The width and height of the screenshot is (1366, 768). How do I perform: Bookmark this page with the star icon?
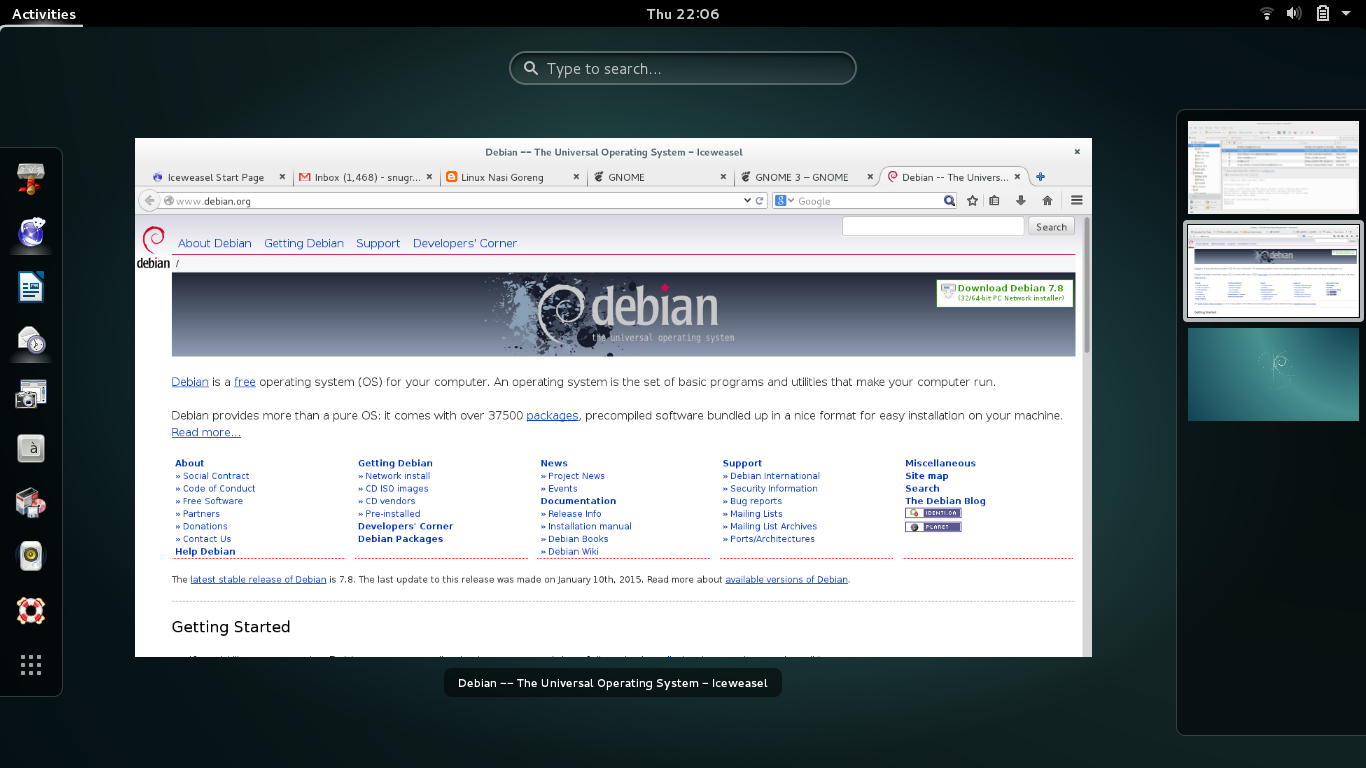pyautogui.click(x=972, y=201)
